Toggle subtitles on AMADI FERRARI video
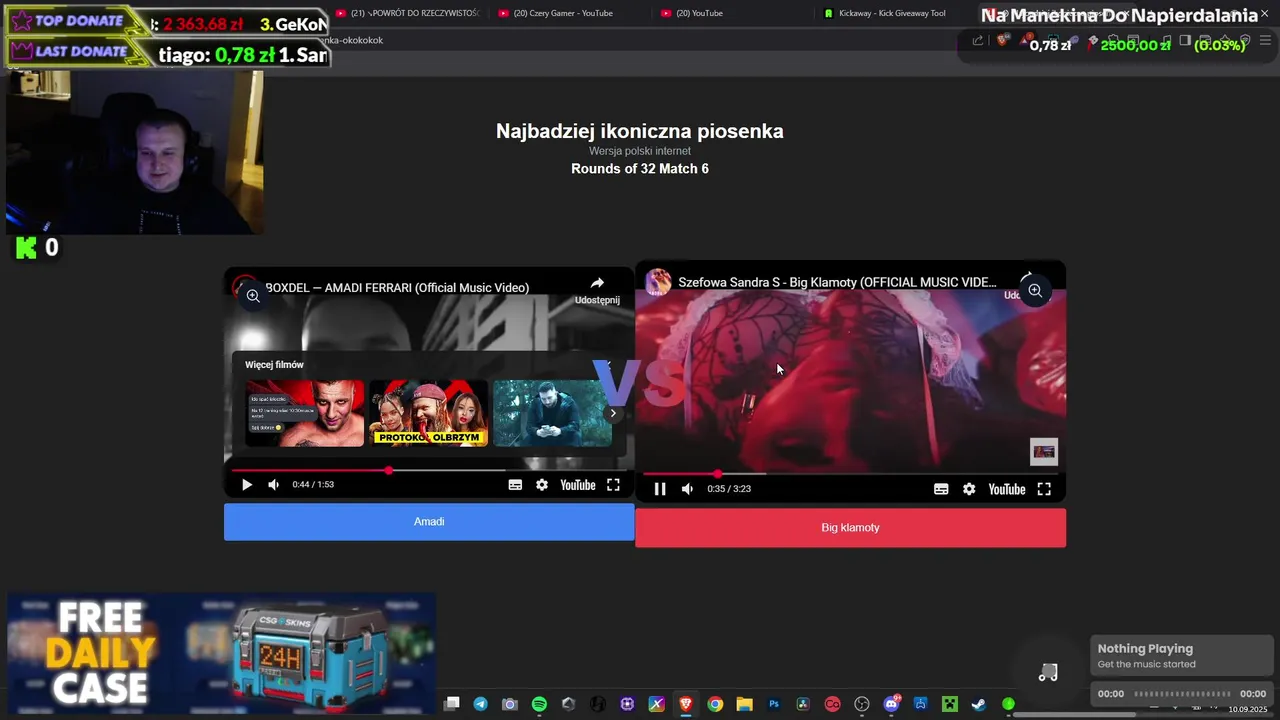 click(515, 485)
